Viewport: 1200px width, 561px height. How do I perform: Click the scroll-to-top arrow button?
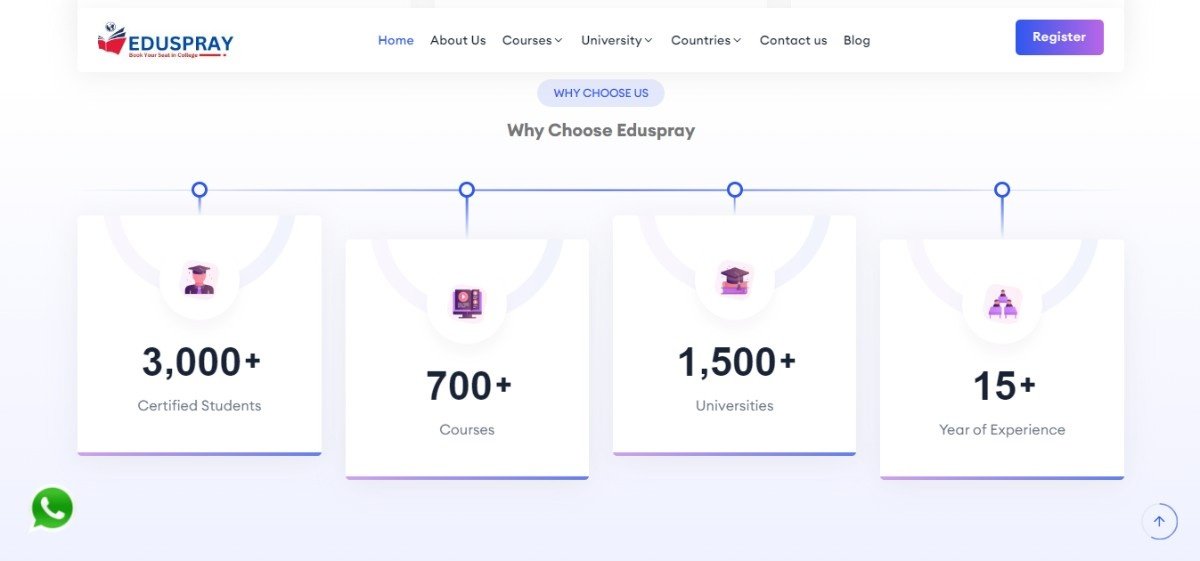click(1159, 521)
